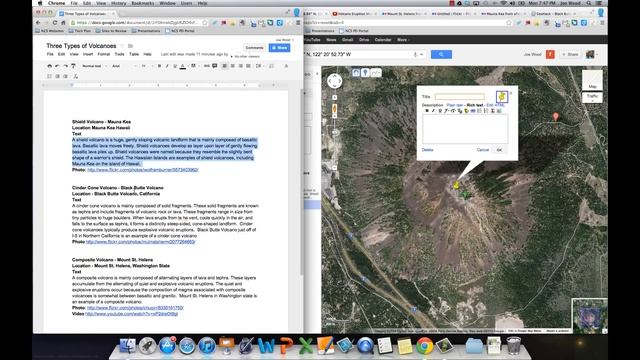Open the Docs Table menu

(x=134, y=54)
